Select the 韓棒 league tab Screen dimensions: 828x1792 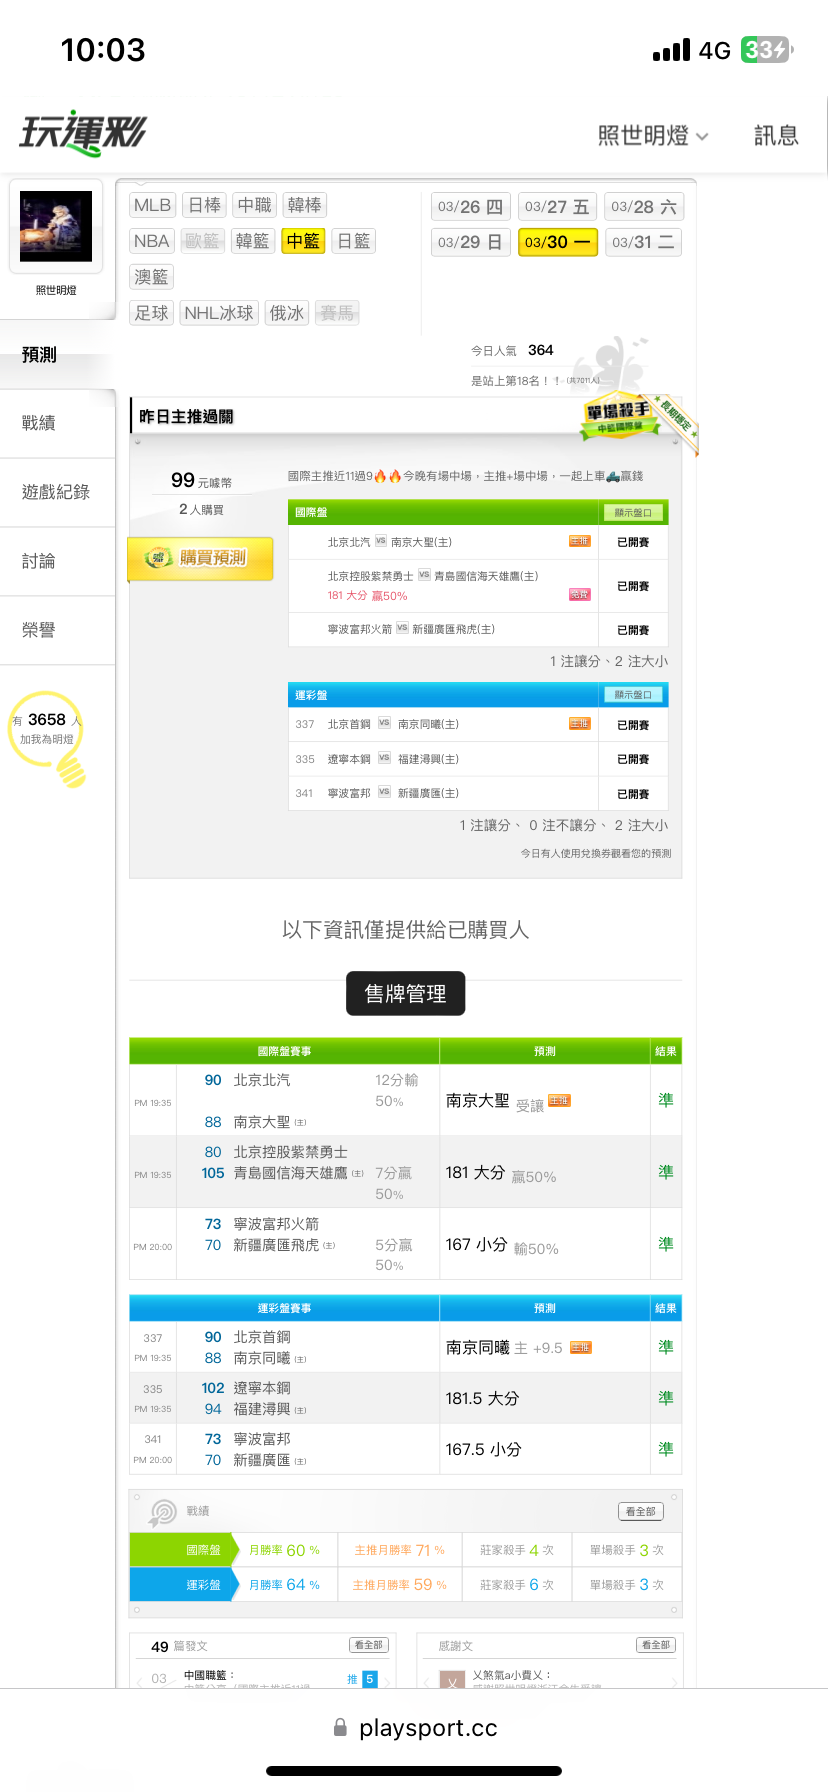click(305, 205)
